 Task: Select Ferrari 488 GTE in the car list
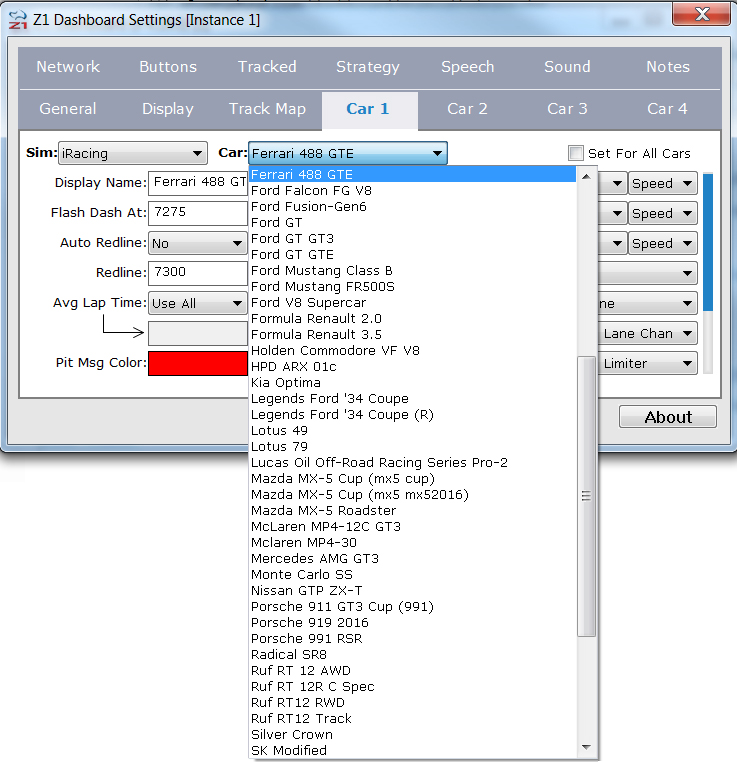point(412,174)
